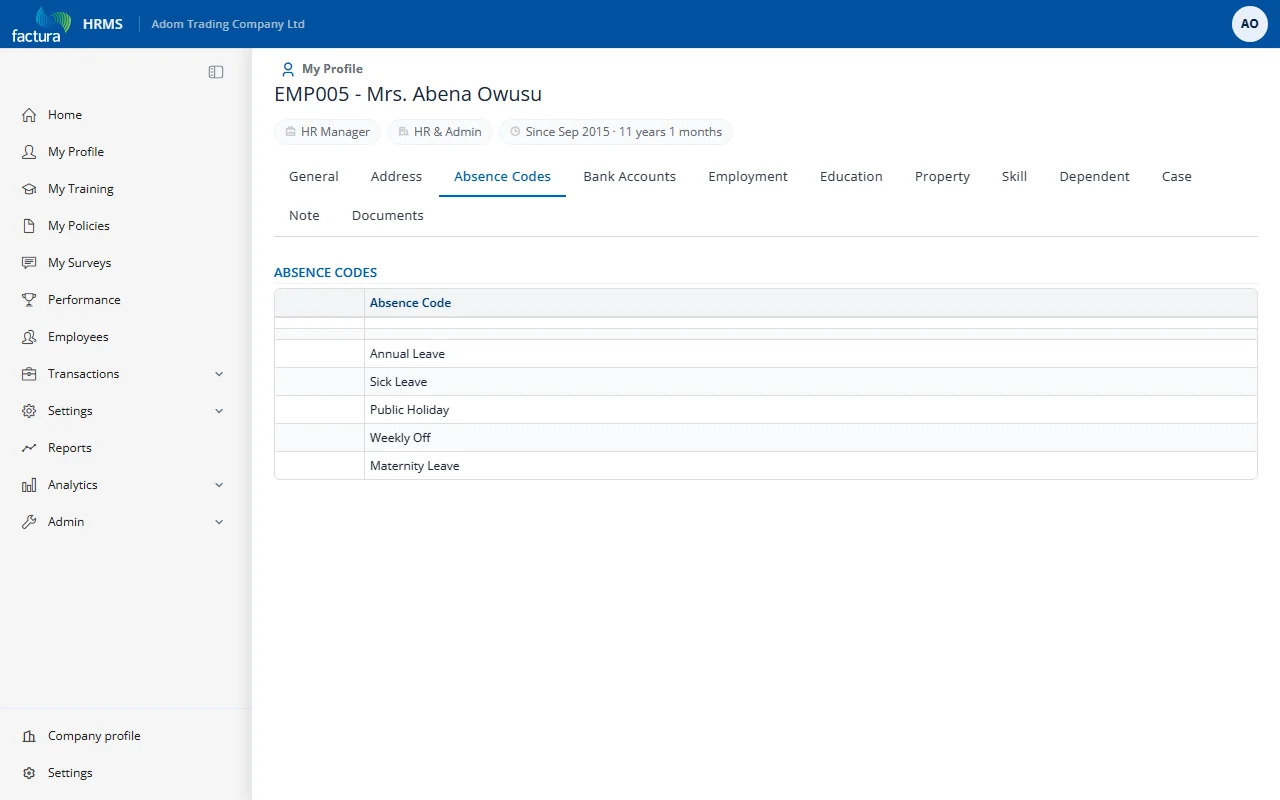View the Dependent tab

click(1095, 177)
